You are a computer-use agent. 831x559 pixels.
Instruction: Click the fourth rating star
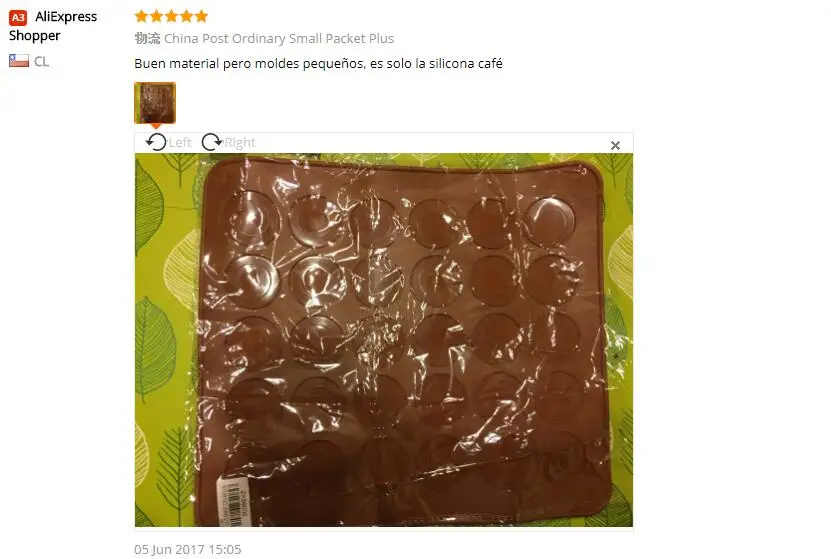187,16
